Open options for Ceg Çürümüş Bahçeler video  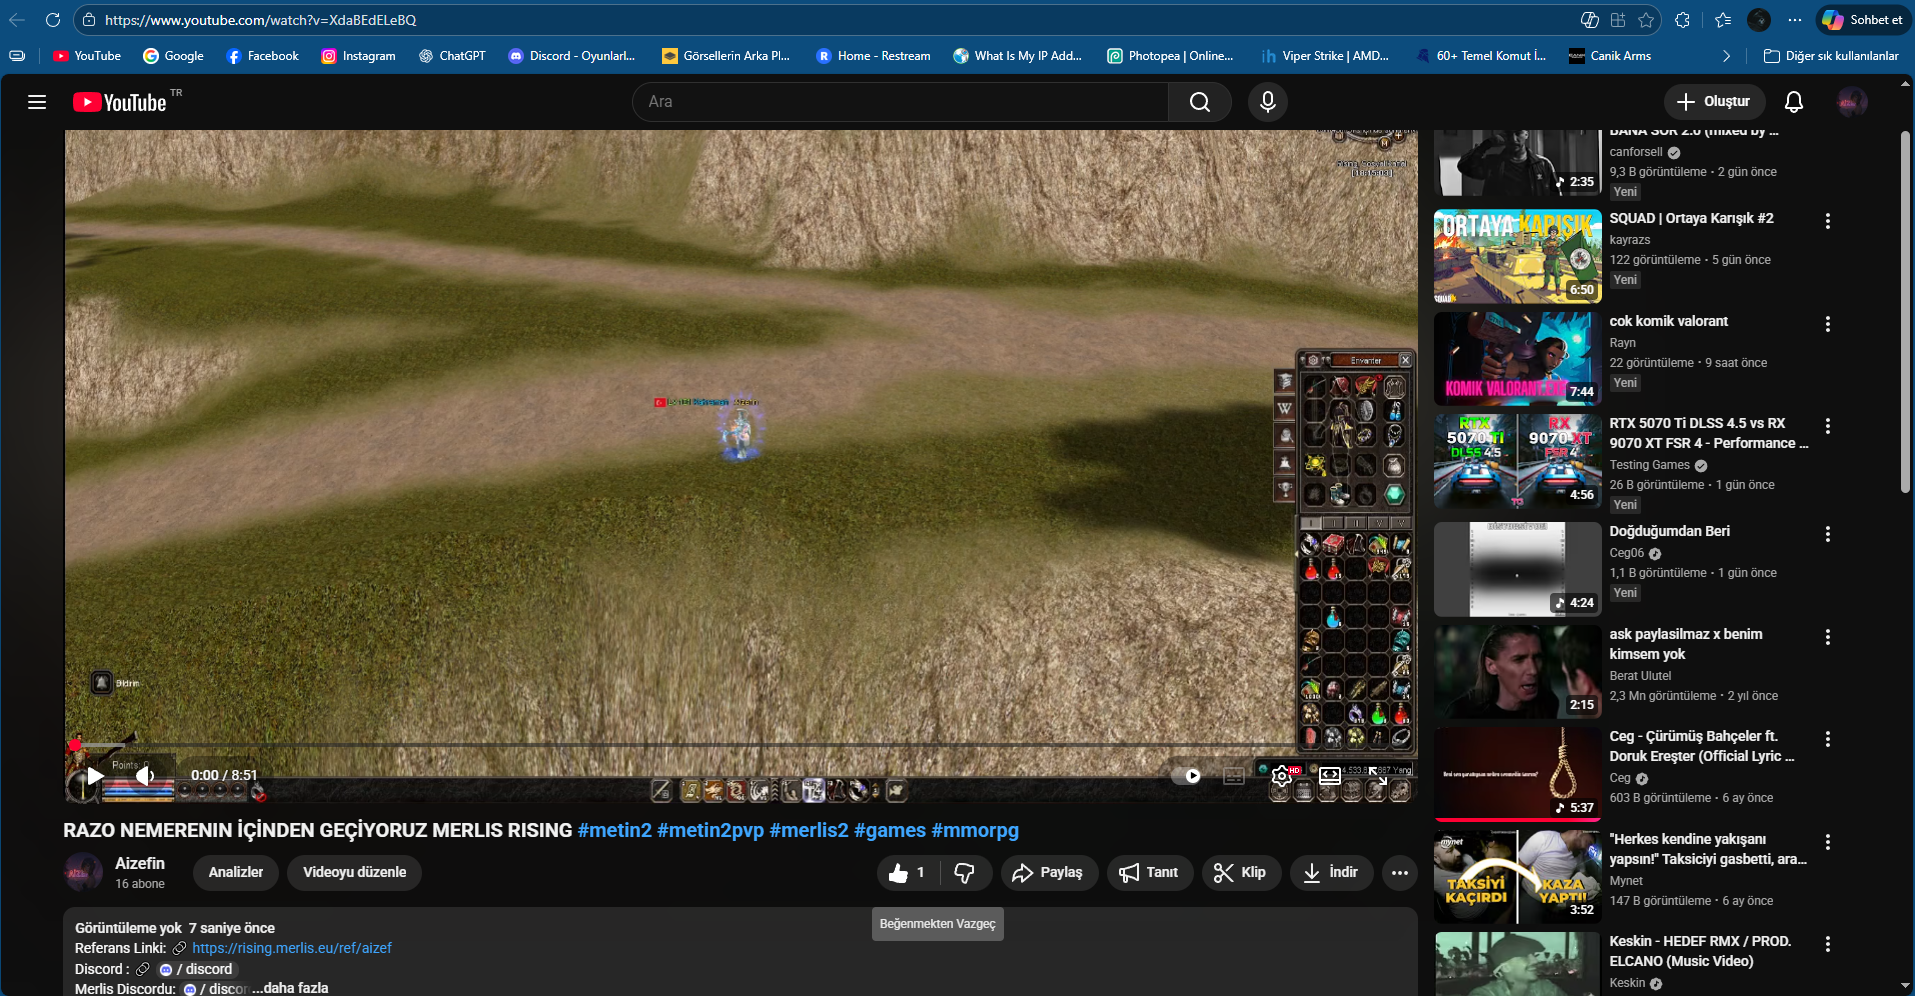point(1828,739)
